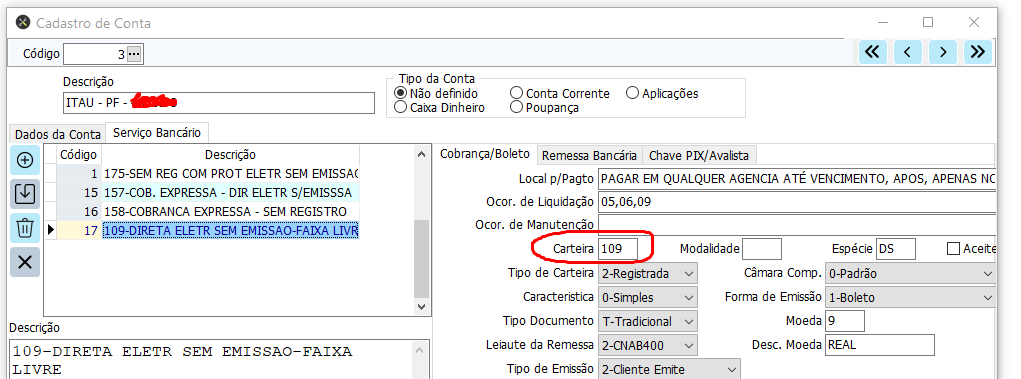The height and width of the screenshot is (379, 1021).
Task: Click the grid Código column header
Action: [79, 155]
